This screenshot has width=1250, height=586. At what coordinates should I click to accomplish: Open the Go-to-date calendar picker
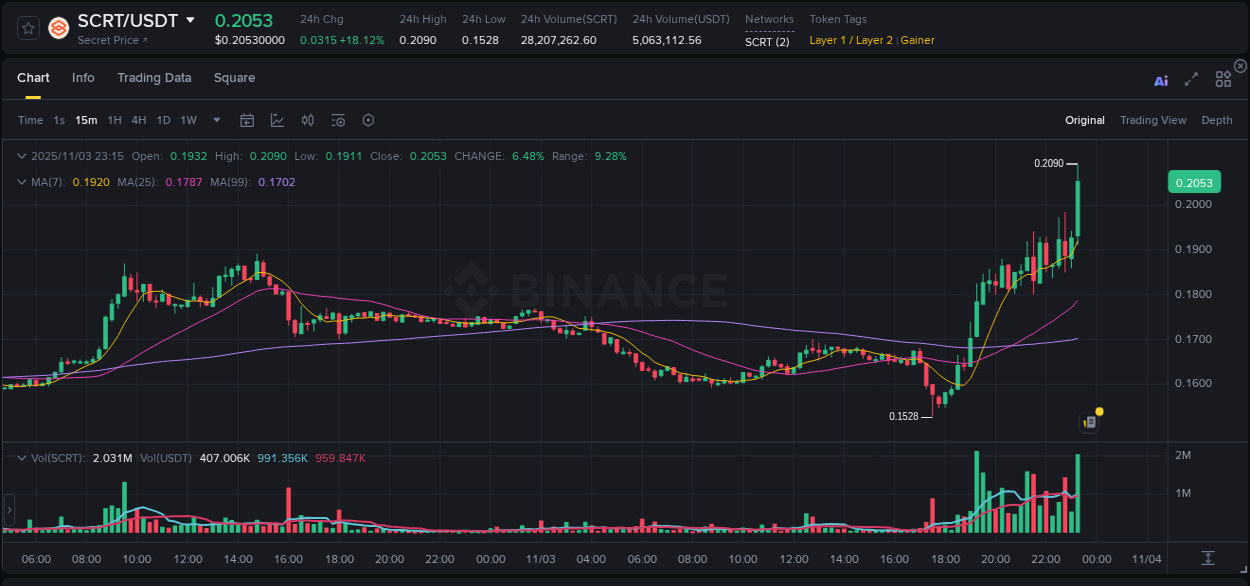(x=247, y=120)
